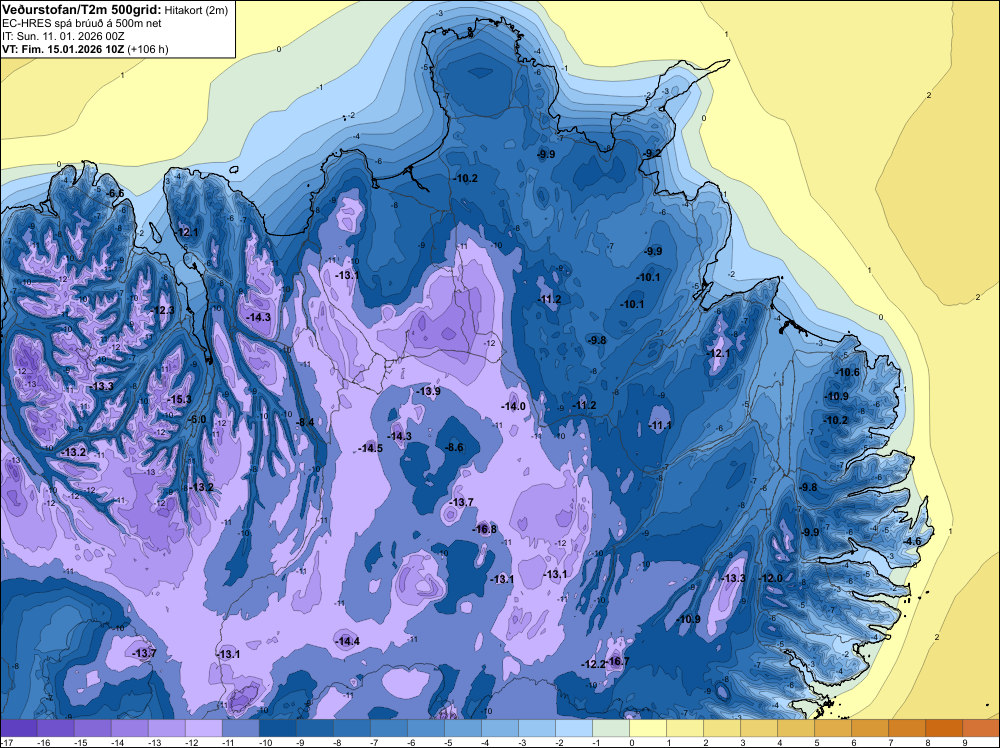Click the legend label "-6" in color bar
Image resolution: width=1000 pixels, height=748 pixels.
coord(411,742)
